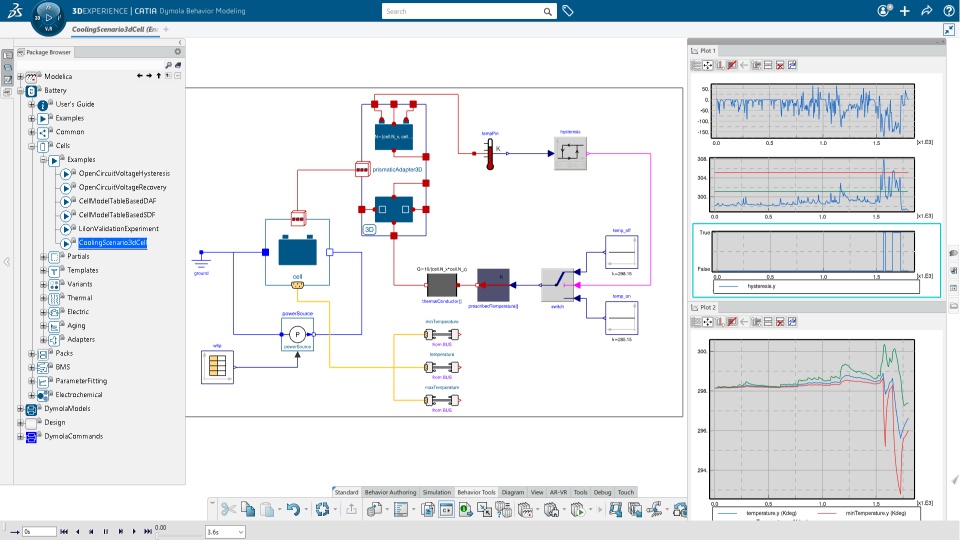This screenshot has height=540, width=960.
Task: Expand the Modelica package
Action: coord(20,77)
